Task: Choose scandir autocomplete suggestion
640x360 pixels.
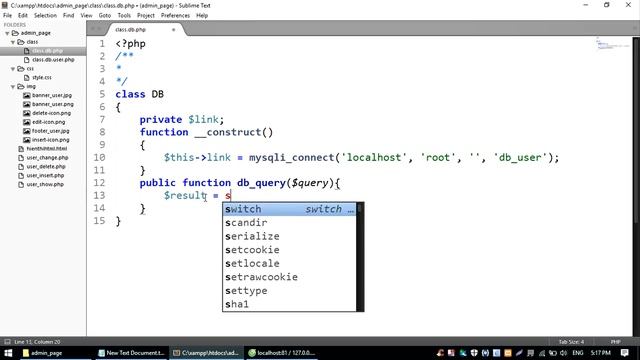Action: [x=289, y=222]
